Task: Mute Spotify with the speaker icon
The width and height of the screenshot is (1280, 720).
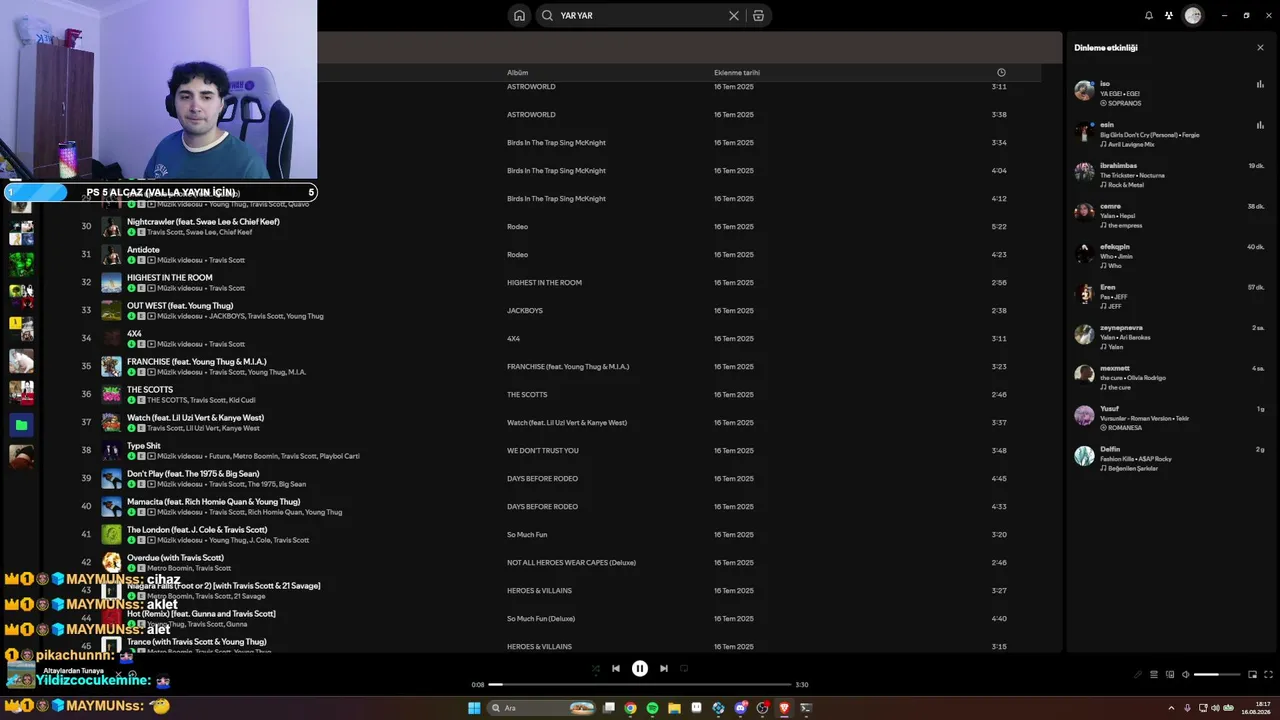Action: point(1186,675)
